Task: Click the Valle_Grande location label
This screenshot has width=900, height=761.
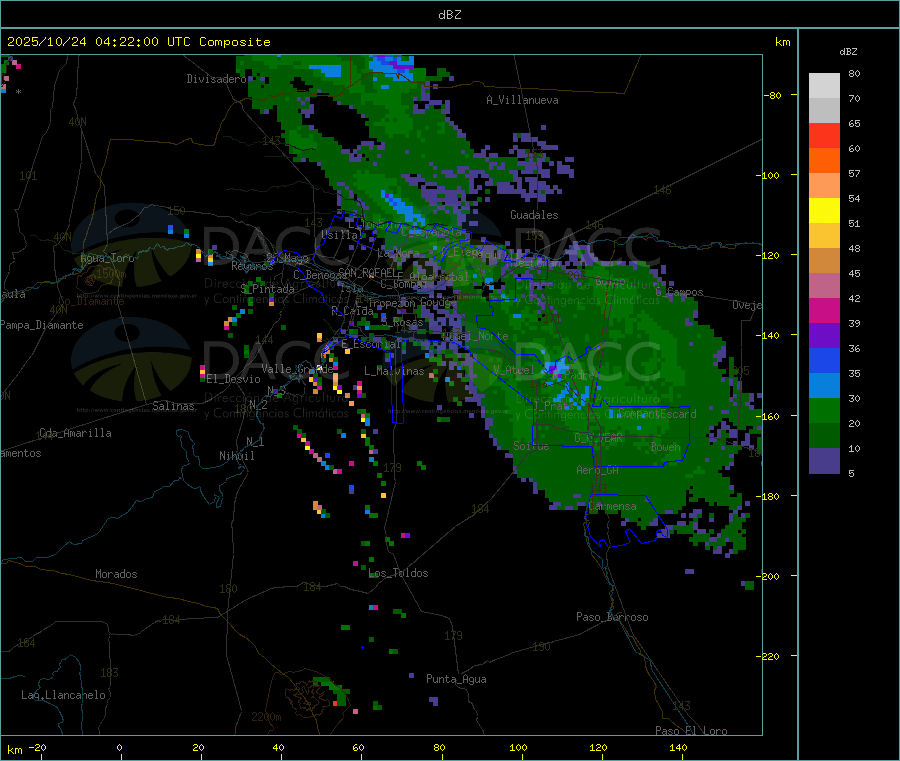Action: [297, 368]
